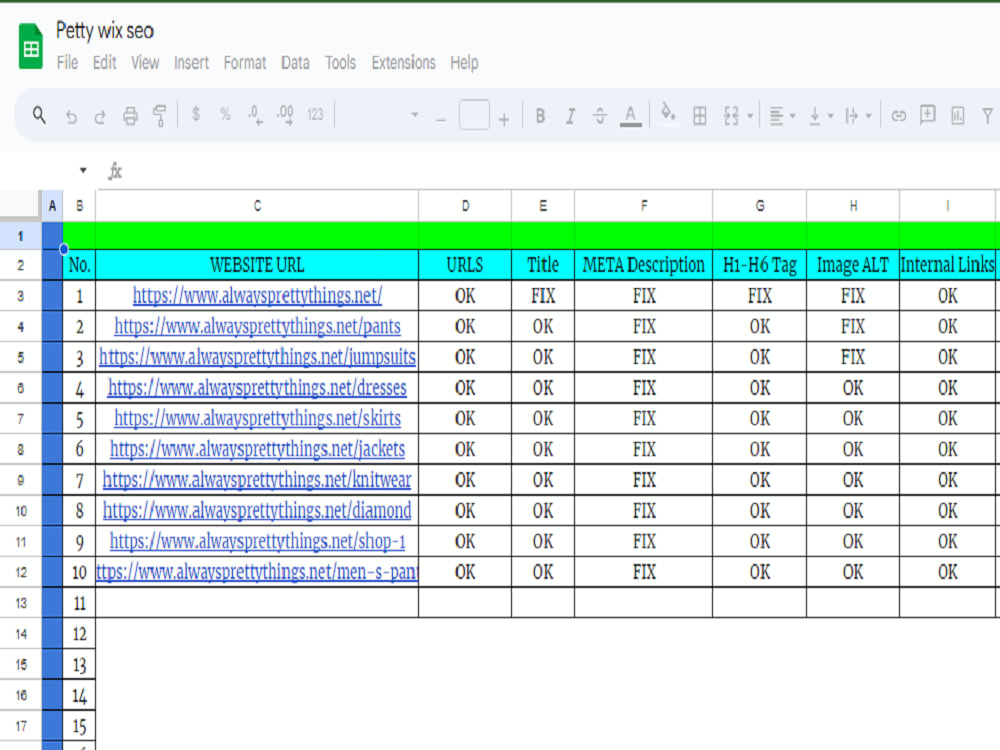Click the font size input box

474,115
